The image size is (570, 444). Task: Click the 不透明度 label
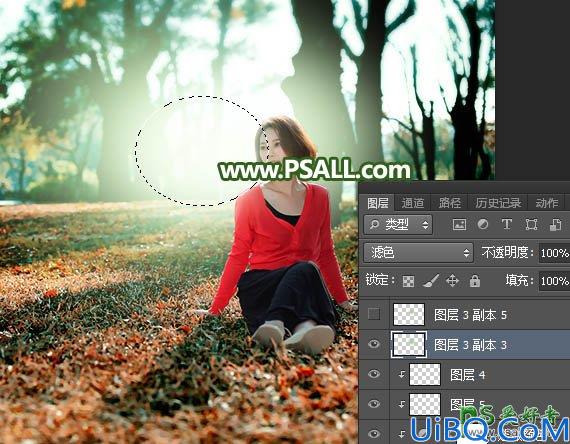point(507,252)
